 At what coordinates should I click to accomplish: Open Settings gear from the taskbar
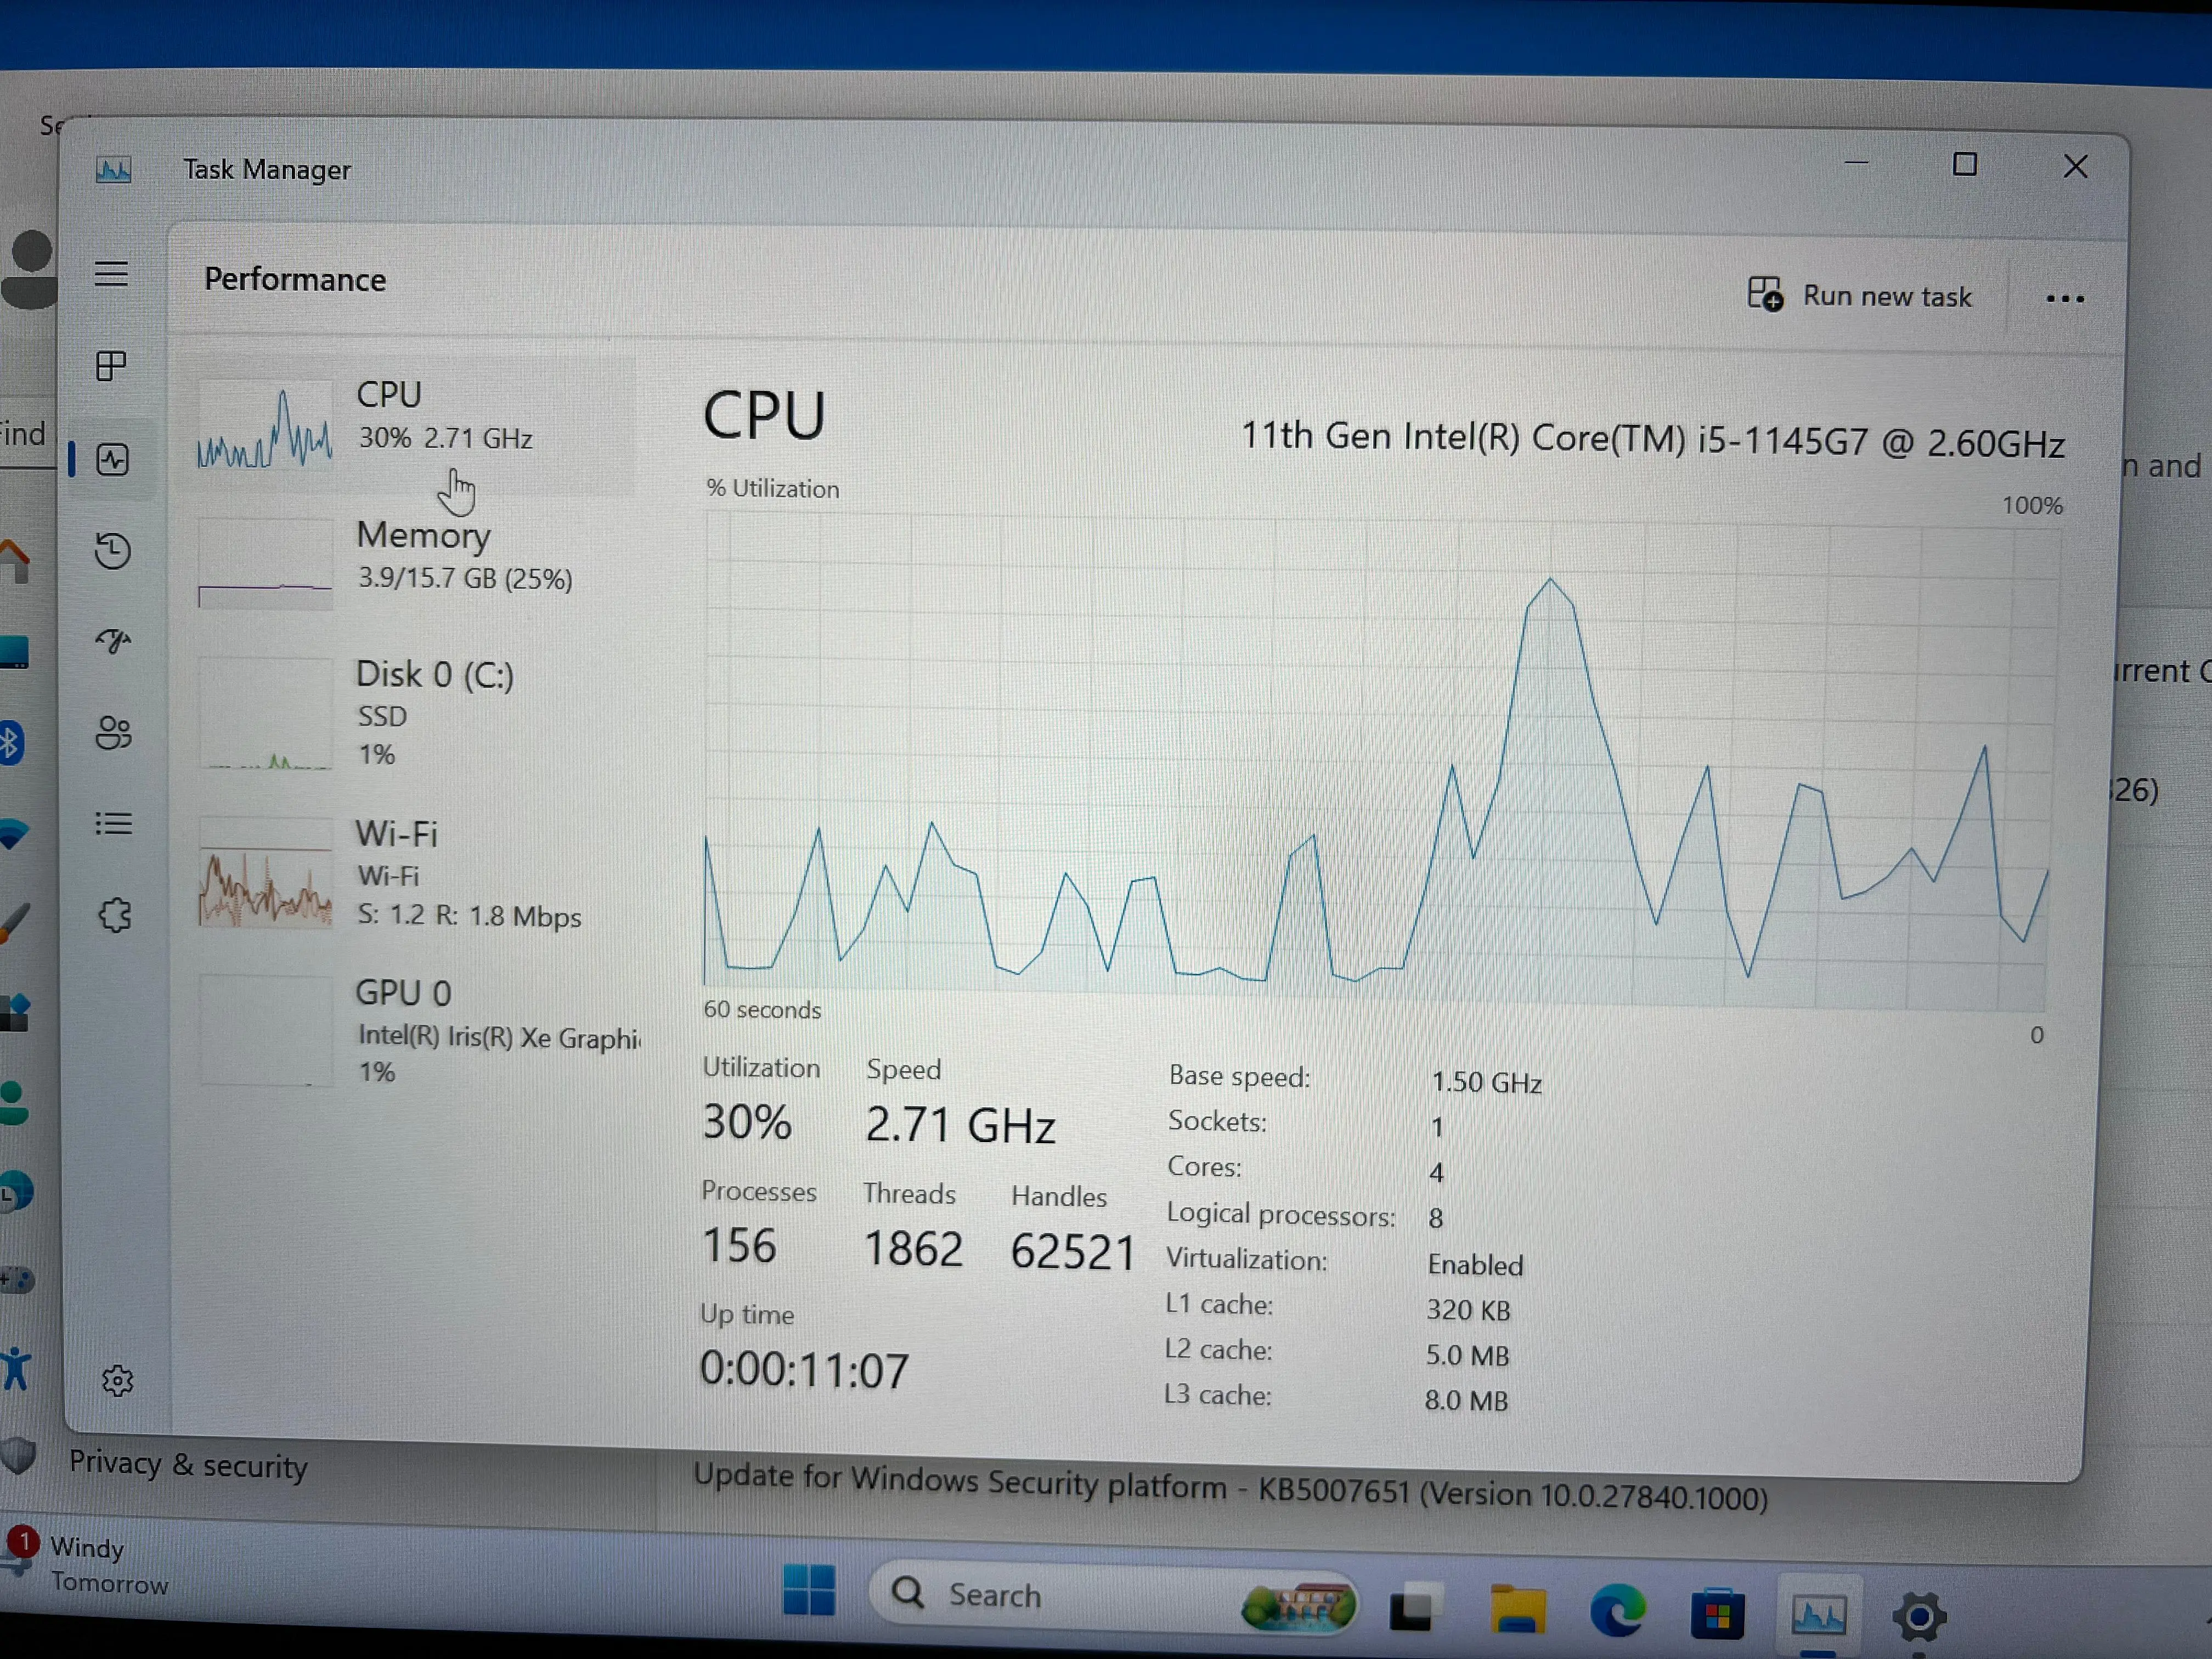pyautogui.click(x=1919, y=1617)
